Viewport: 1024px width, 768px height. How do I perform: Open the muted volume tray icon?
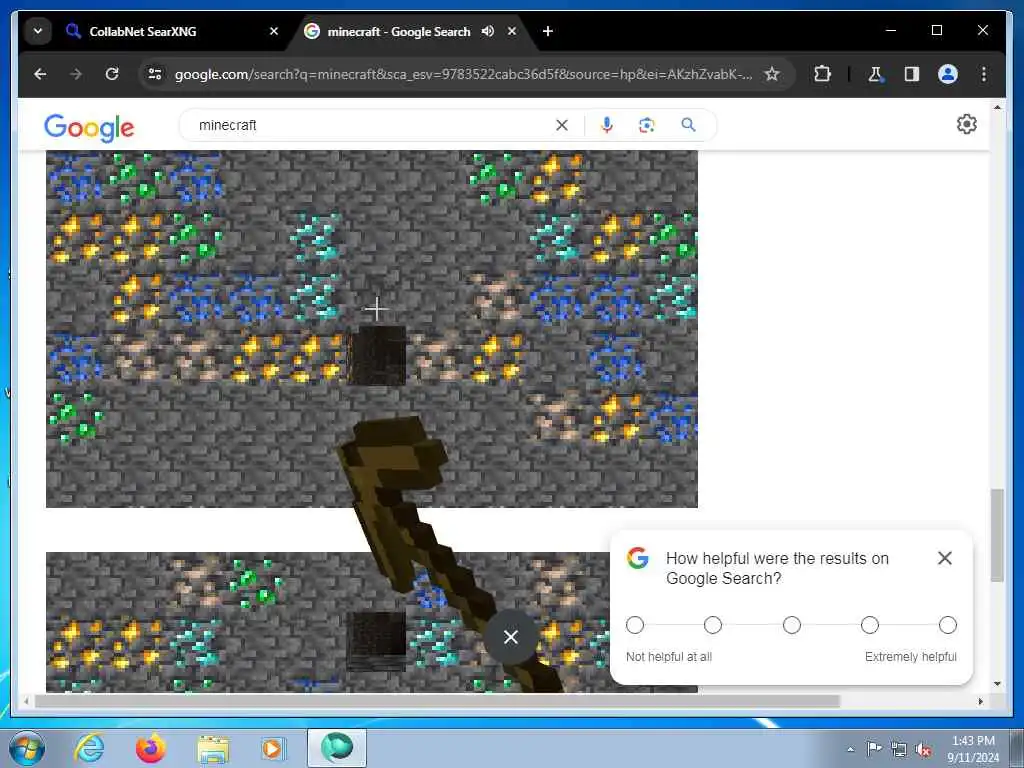pos(923,750)
